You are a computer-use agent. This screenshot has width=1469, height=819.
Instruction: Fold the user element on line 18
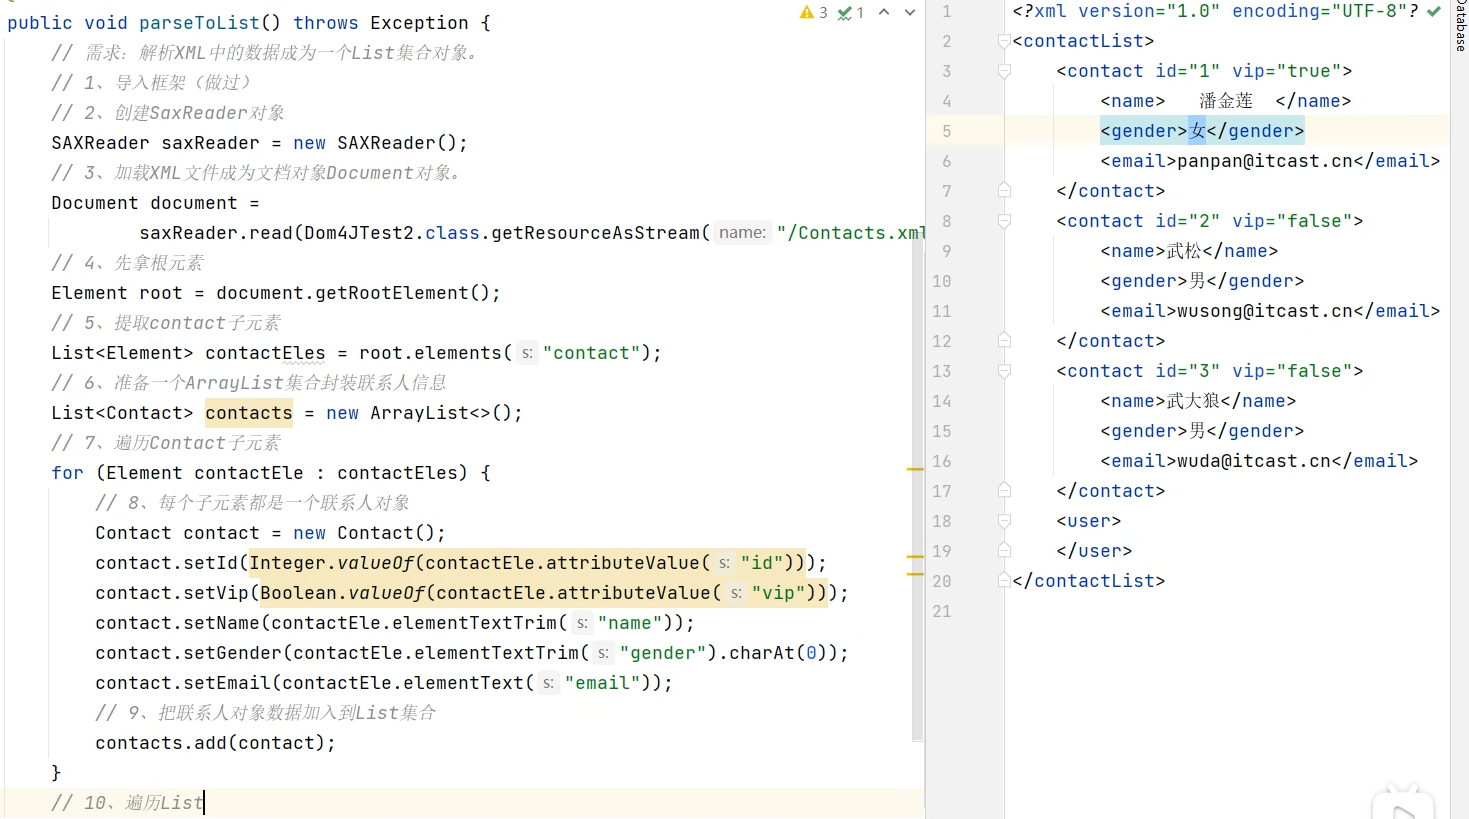coord(1004,521)
